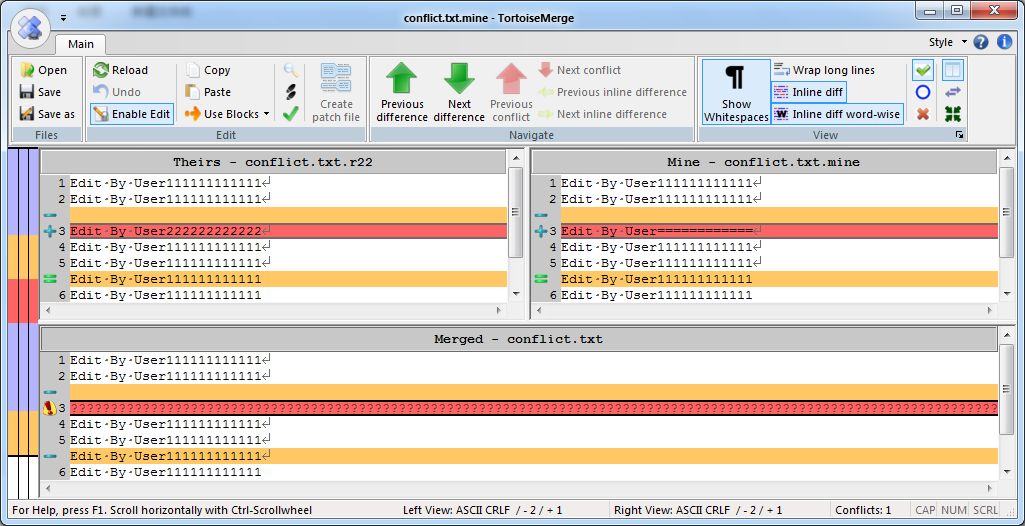
Task: Open the quick access toolbar customize arrow
Action: [63, 18]
